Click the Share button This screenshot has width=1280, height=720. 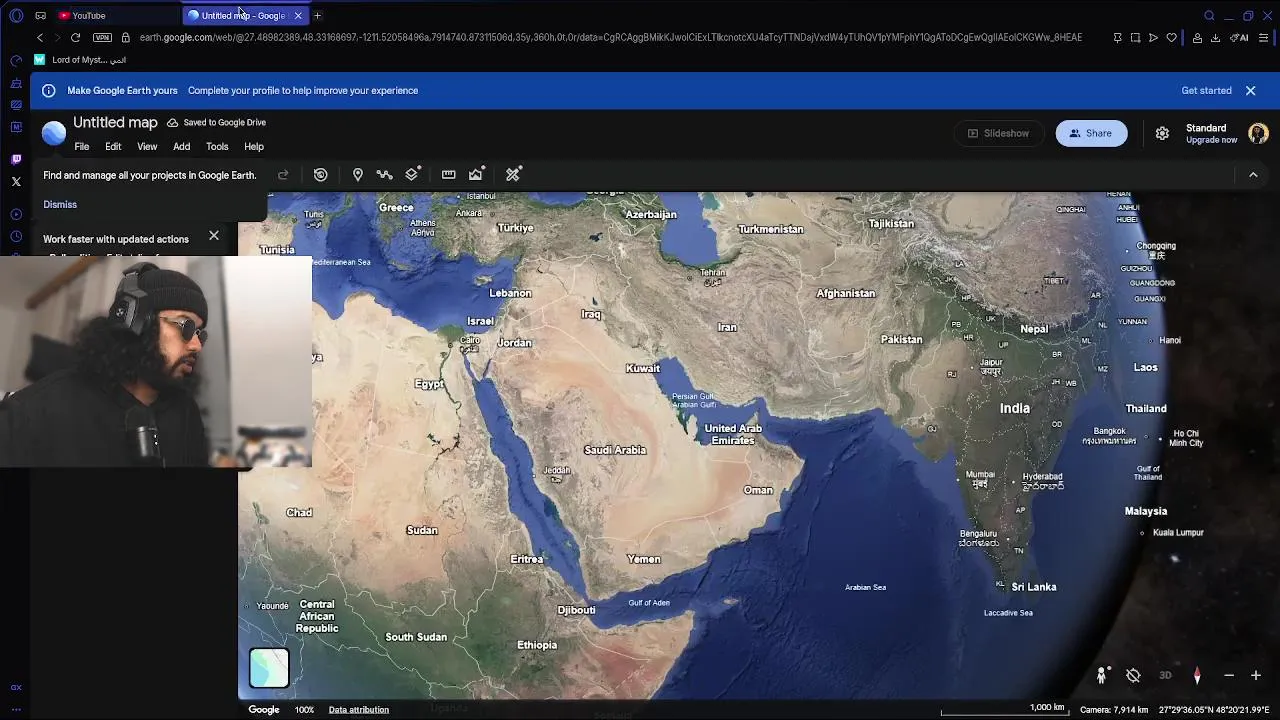[1091, 133]
